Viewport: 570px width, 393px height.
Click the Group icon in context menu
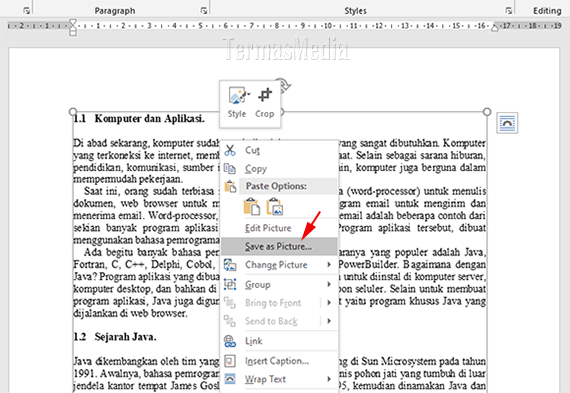tap(230, 284)
